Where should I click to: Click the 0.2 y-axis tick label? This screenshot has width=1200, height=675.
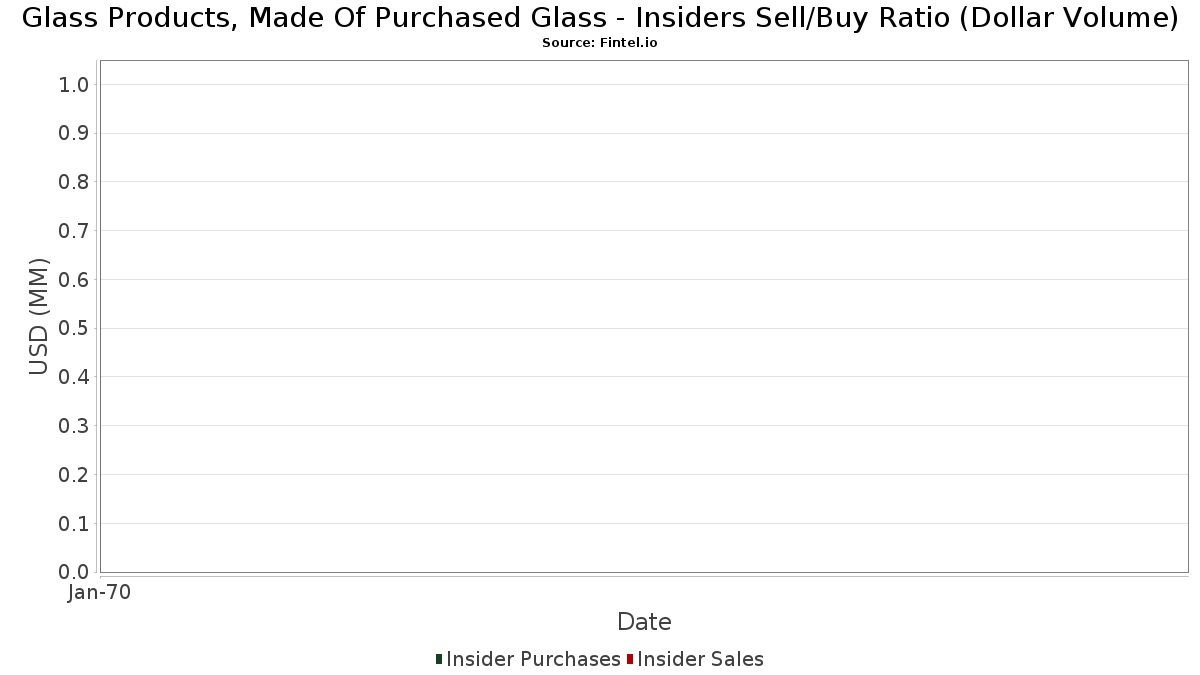pyautogui.click(x=75, y=475)
